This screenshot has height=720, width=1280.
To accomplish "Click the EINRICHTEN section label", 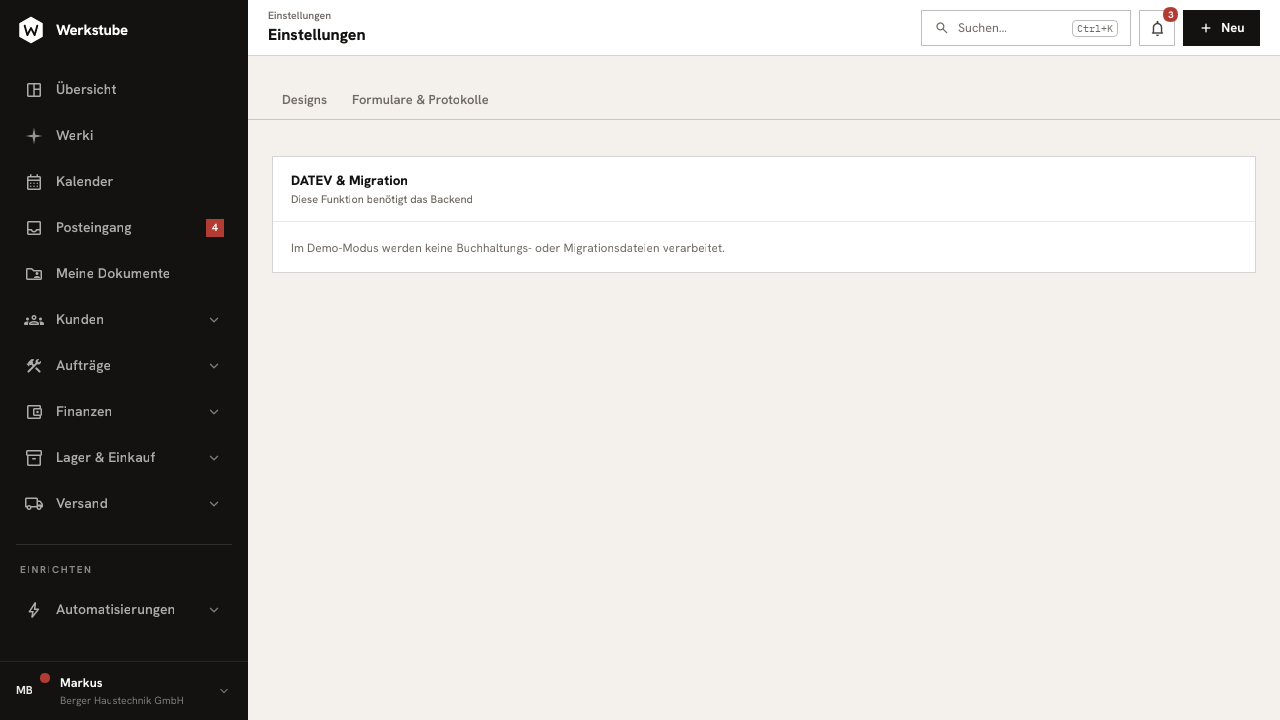I will point(56,570).
